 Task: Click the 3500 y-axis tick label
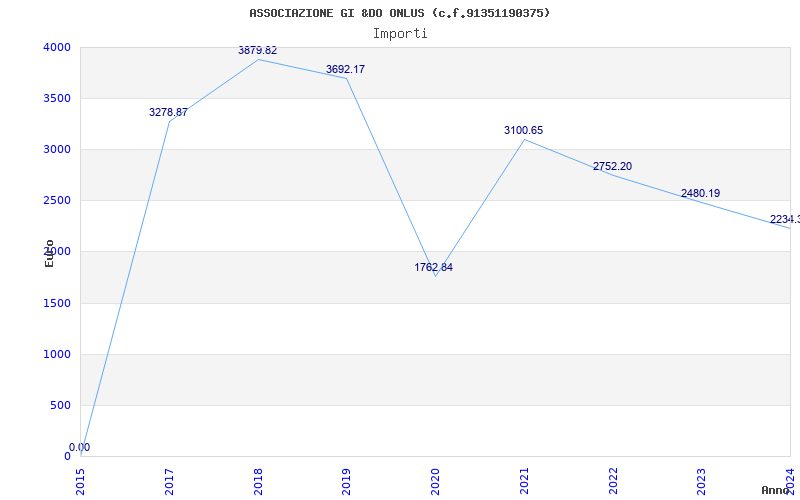click(x=57, y=98)
